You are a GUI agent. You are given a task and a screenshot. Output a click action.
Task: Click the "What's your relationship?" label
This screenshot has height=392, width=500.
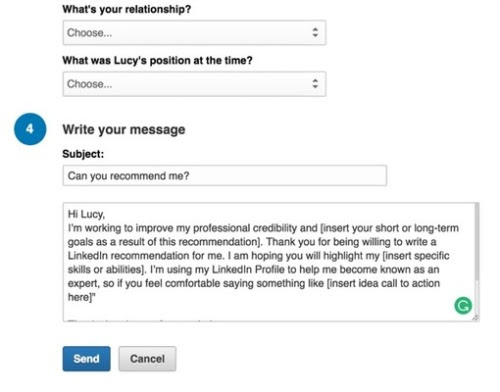point(127,9)
